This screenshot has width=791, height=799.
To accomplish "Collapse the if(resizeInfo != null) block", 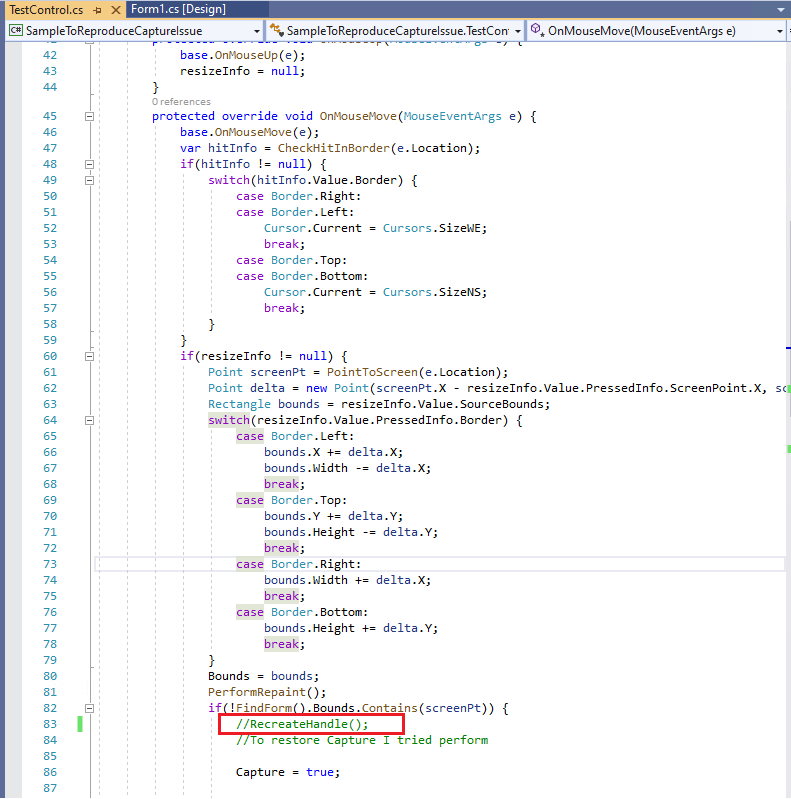I will pos(89,356).
